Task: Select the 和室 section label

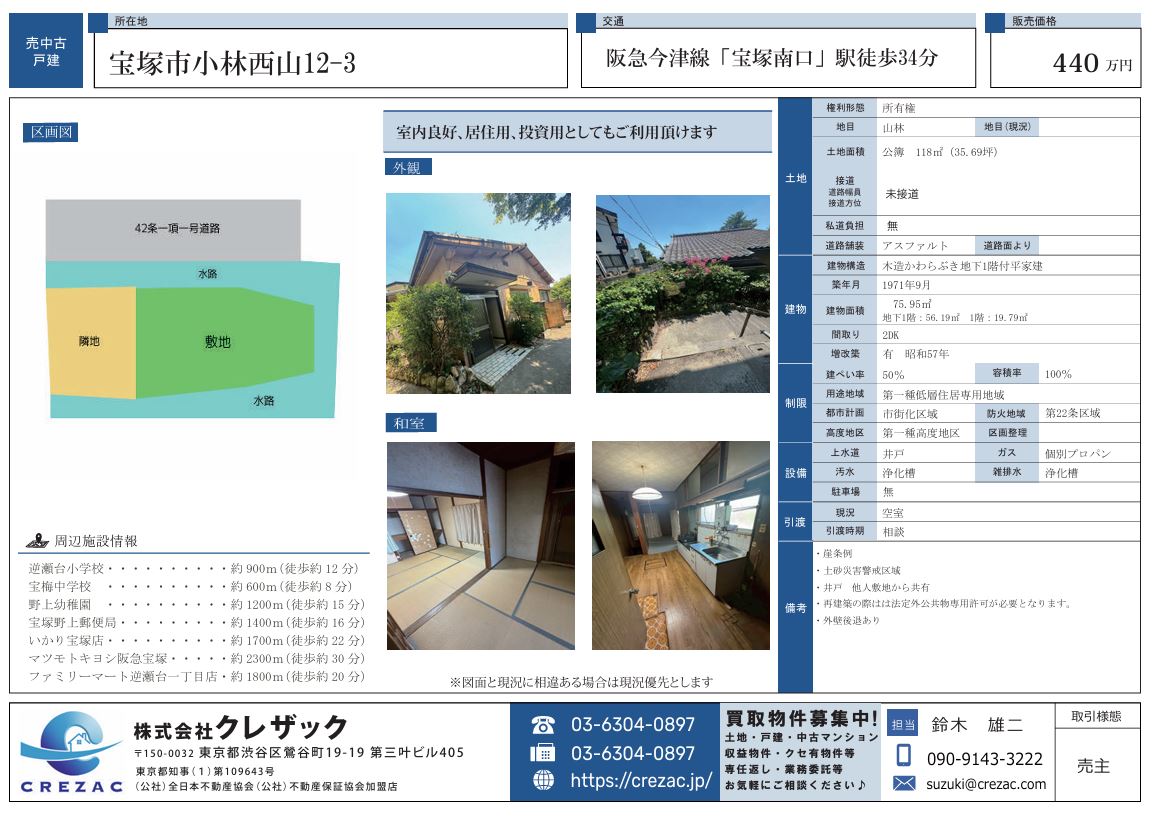Action: click(x=409, y=423)
